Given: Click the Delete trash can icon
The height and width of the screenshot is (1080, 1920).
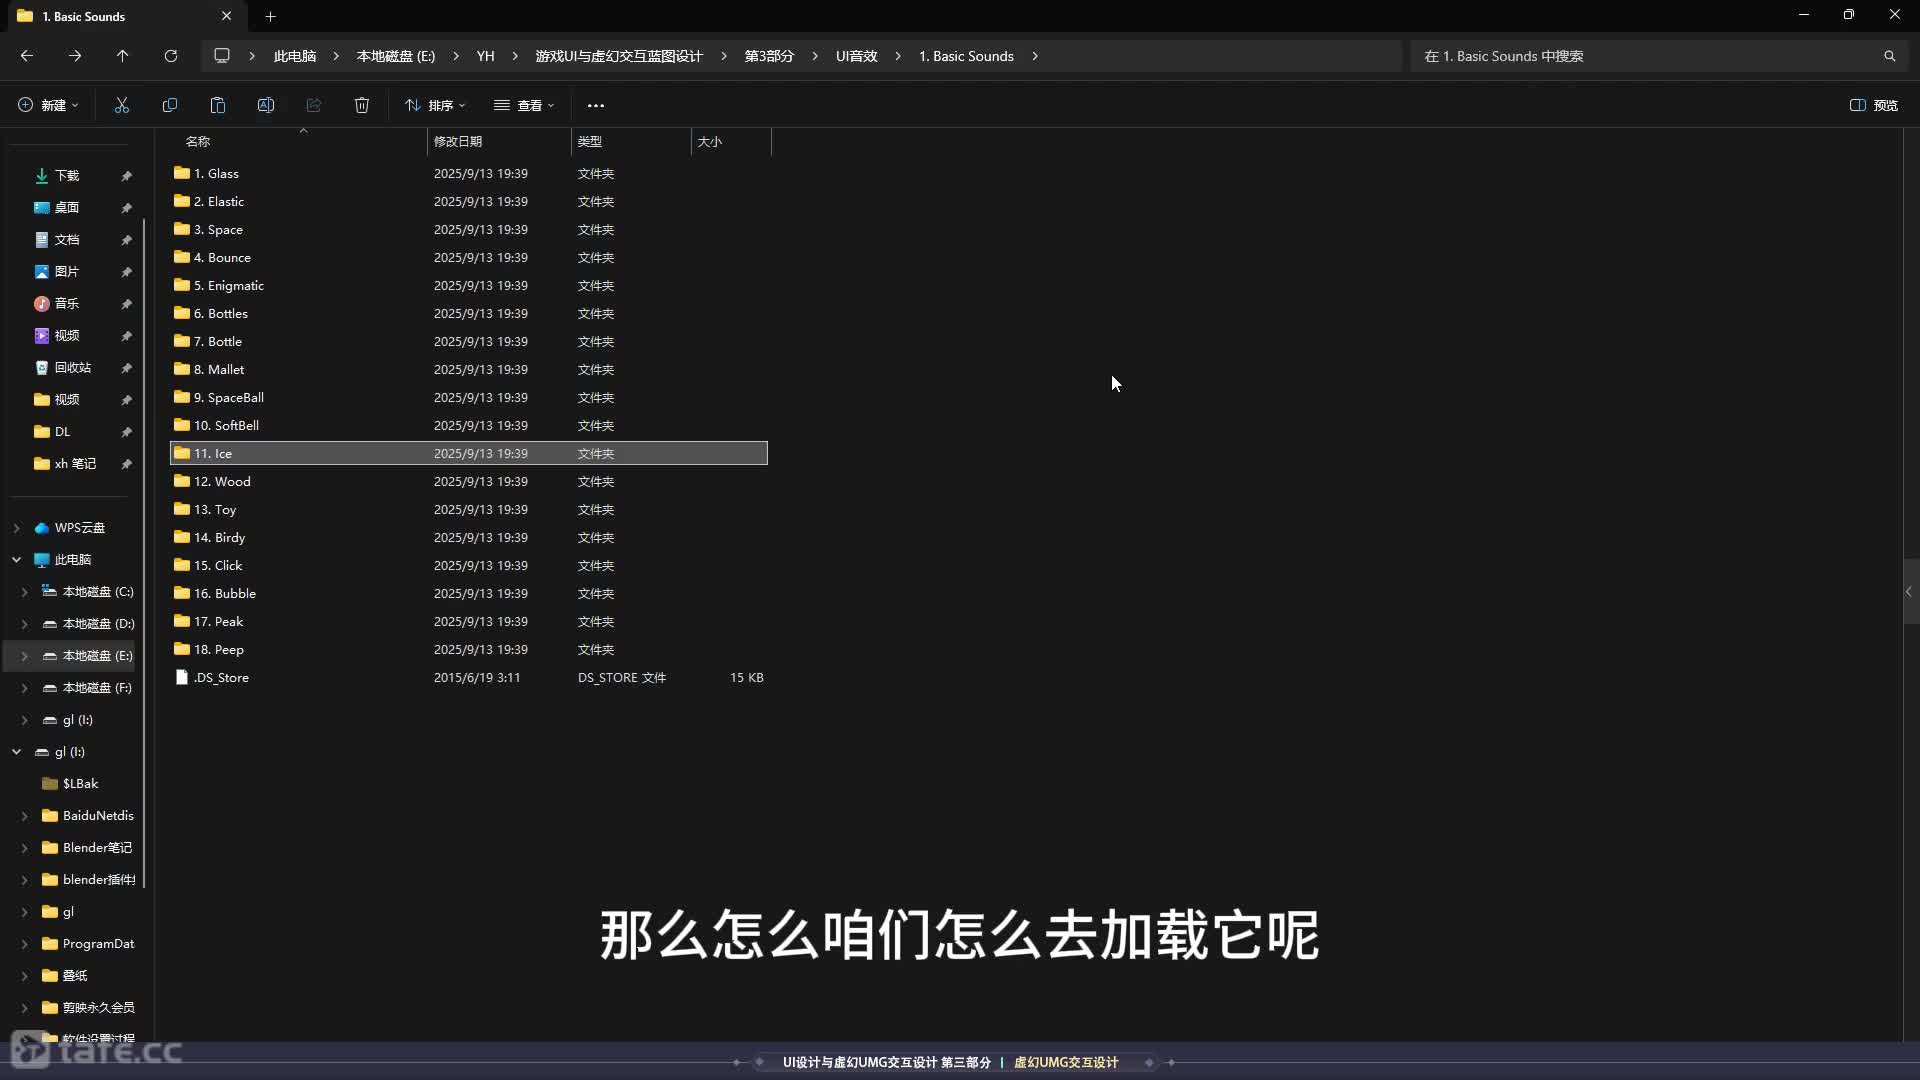Looking at the screenshot, I should [x=362, y=105].
